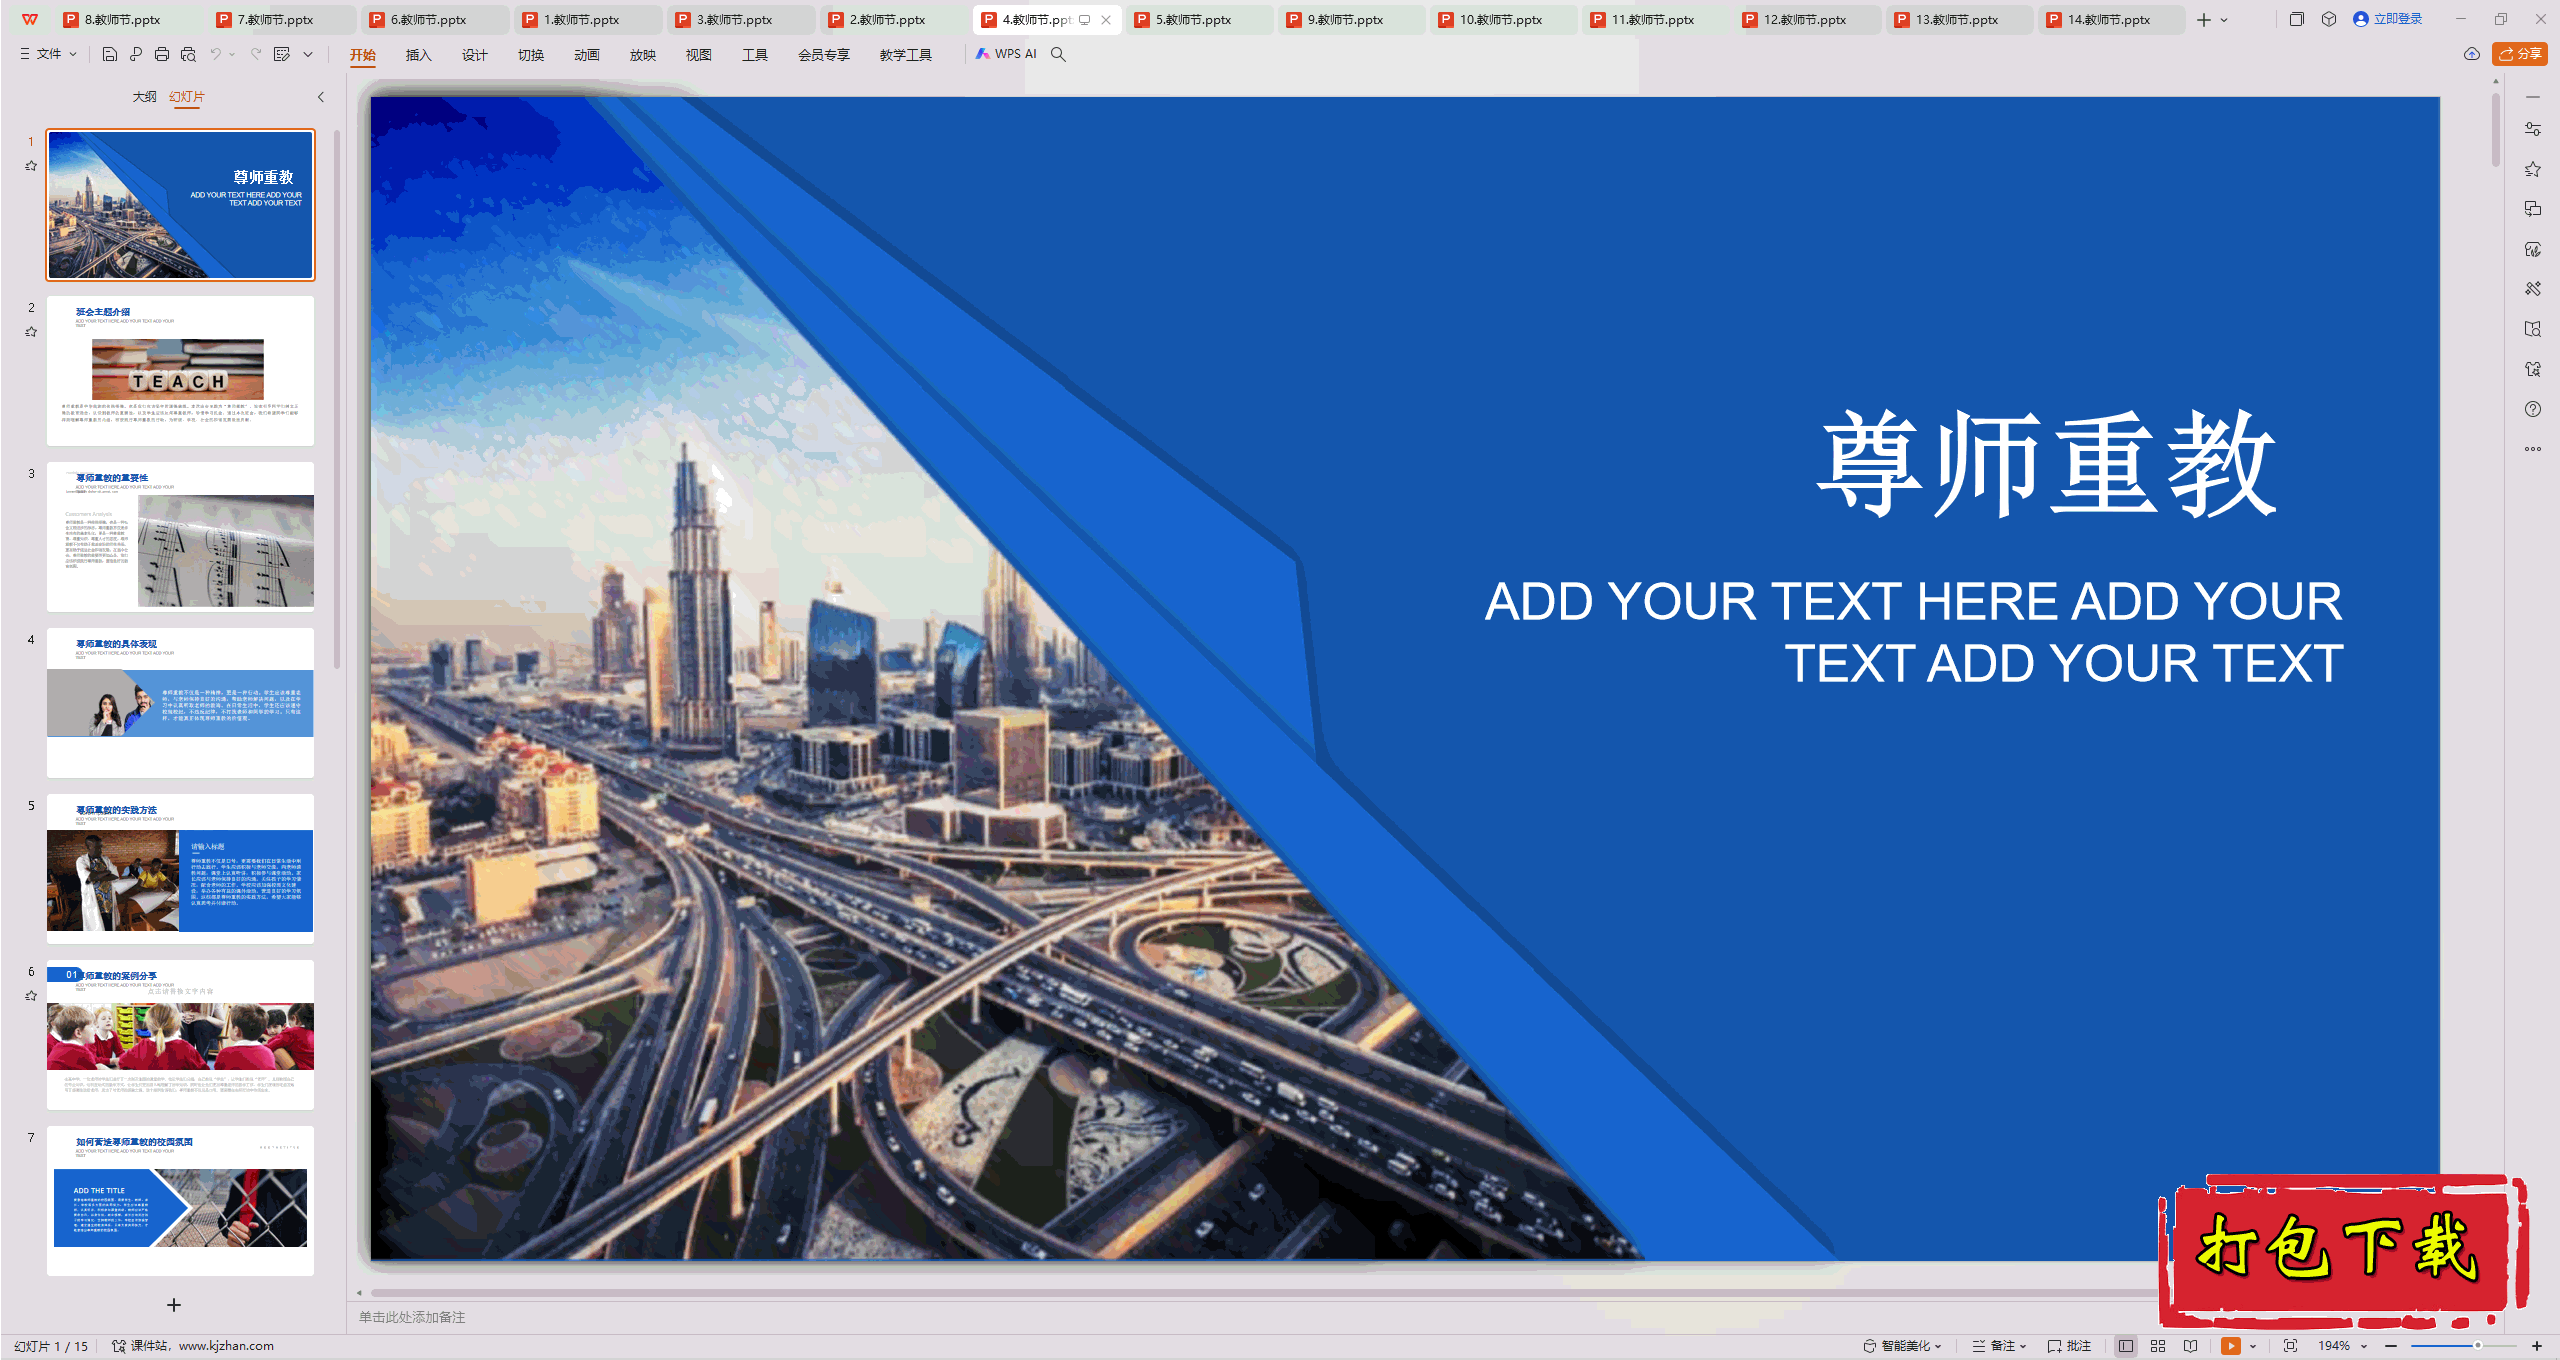Toggle 批注 comments in status bar

pos(2070,1346)
